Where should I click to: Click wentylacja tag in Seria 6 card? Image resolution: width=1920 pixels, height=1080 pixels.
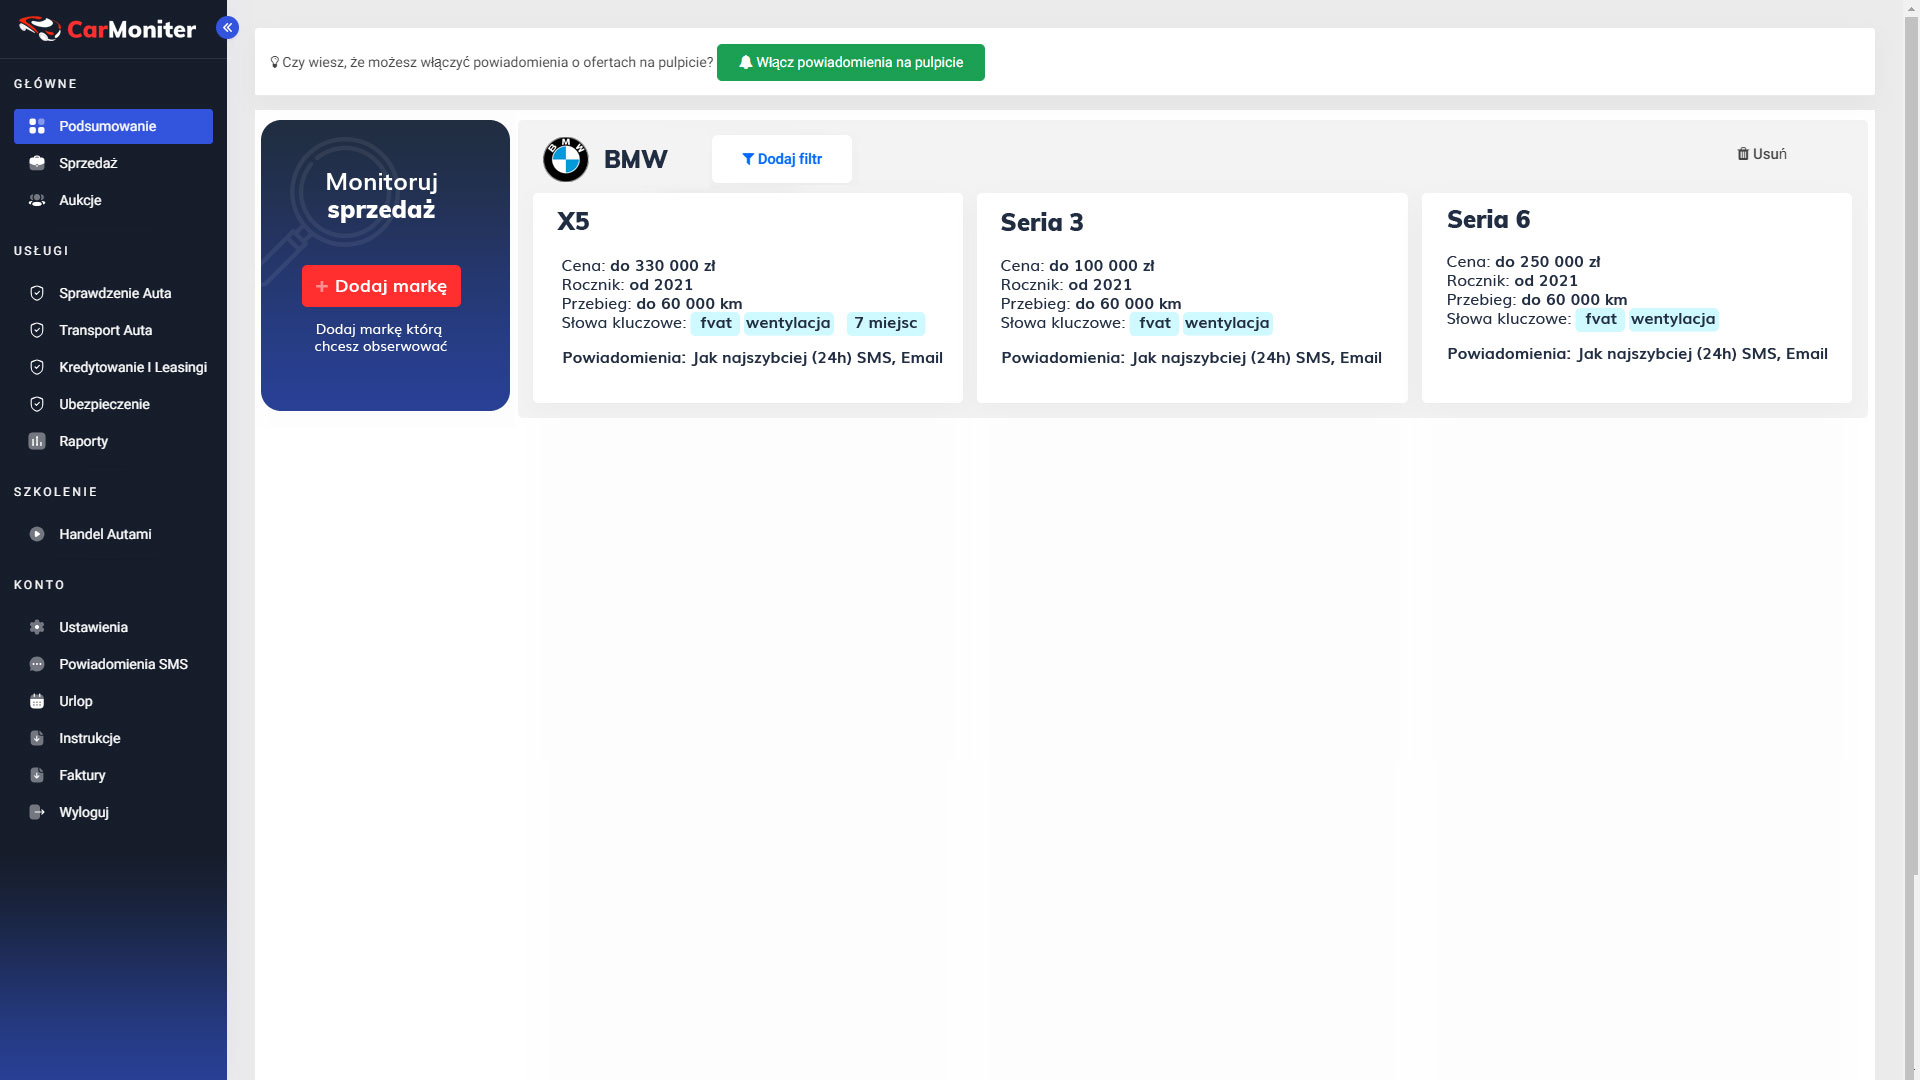[1673, 319]
